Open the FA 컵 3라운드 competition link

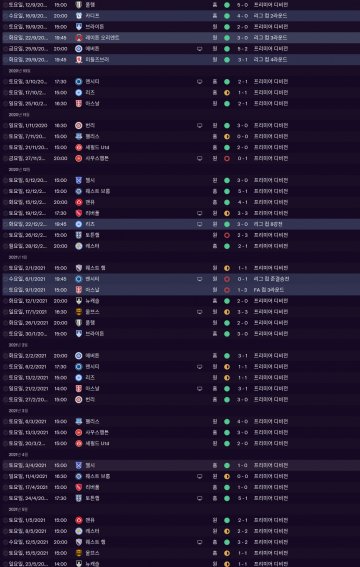click(269, 290)
